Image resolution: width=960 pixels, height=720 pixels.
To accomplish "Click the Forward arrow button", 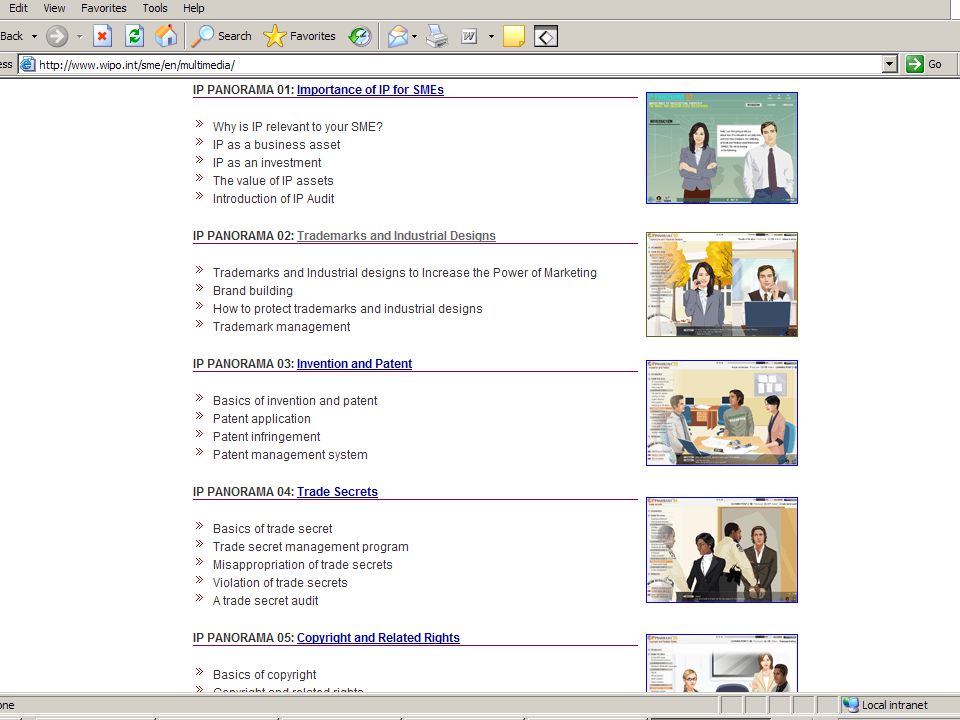I will (57, 36).
